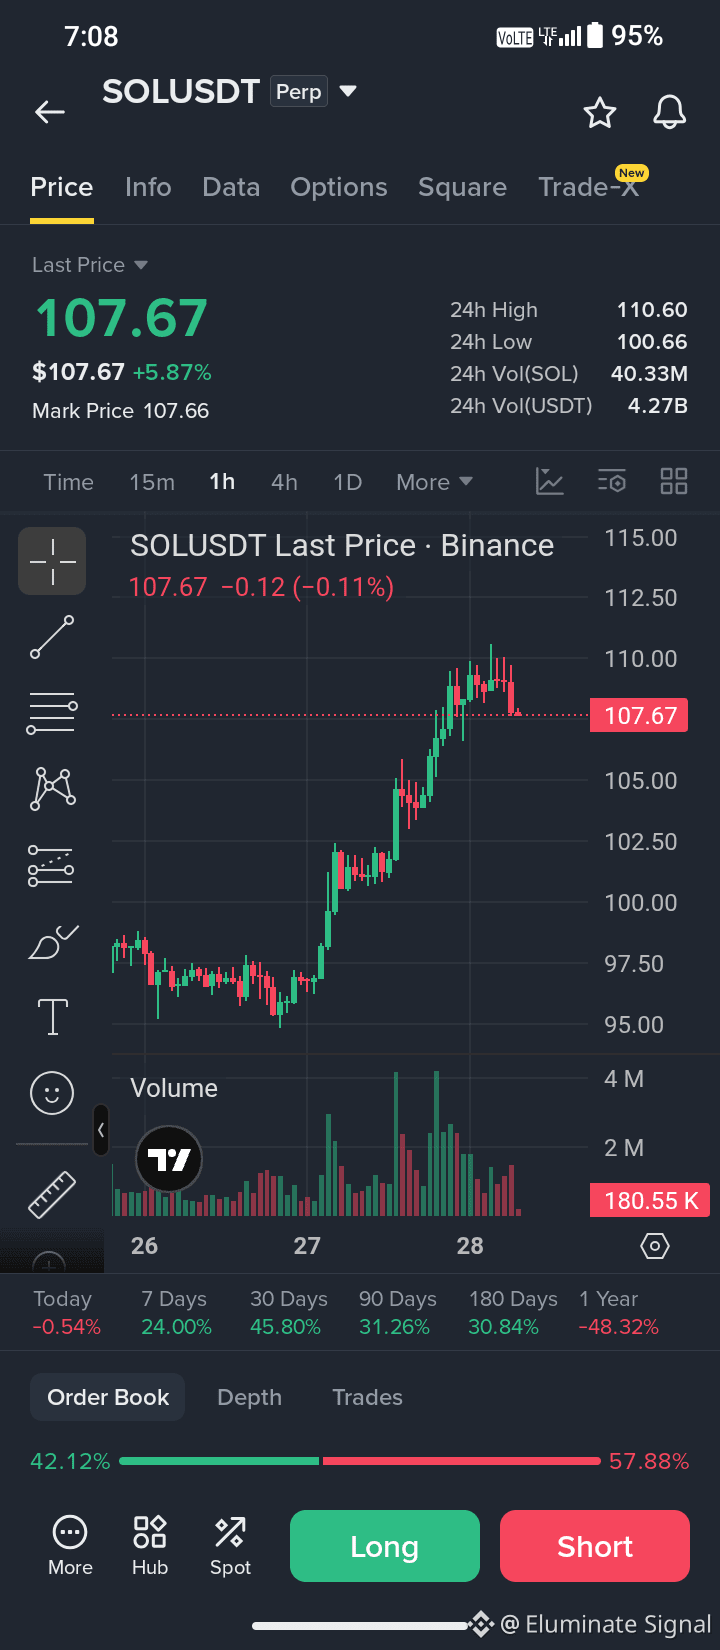Select the Time chart interval

69,482
